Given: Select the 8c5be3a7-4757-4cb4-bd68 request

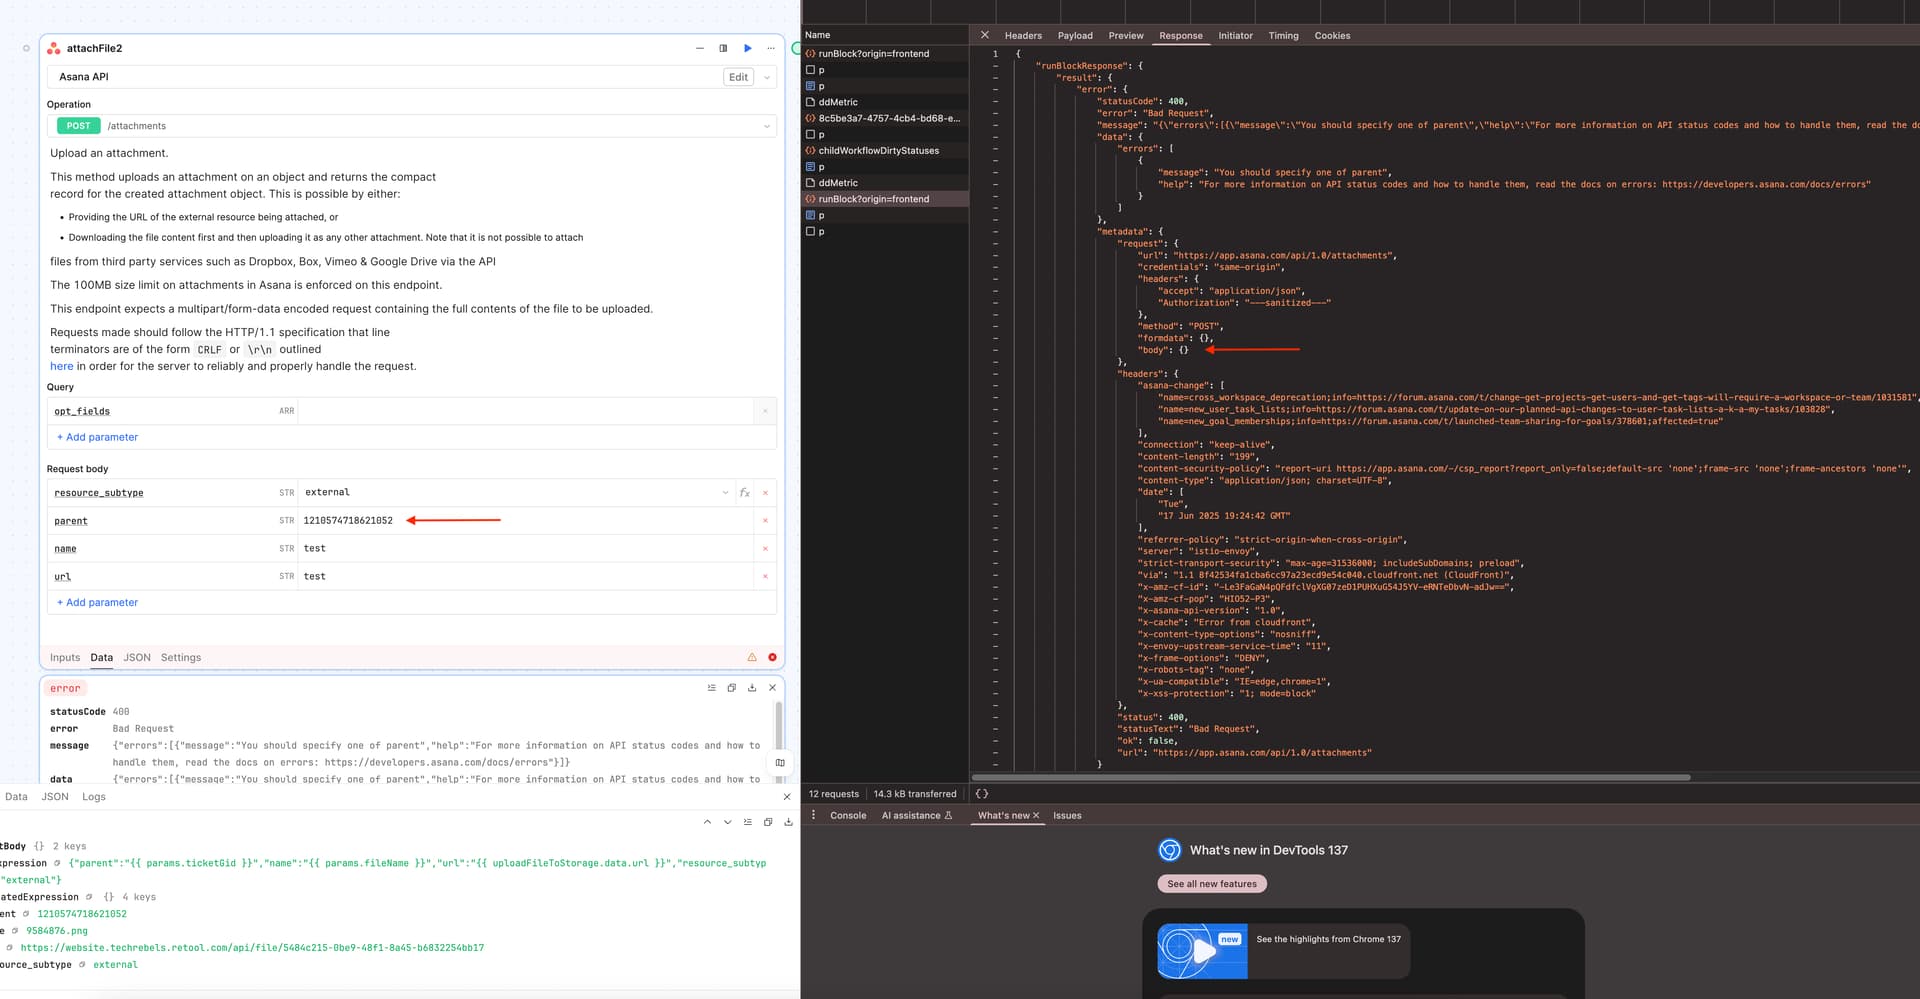Looking at the screenshot, I should tap(885, 118).
